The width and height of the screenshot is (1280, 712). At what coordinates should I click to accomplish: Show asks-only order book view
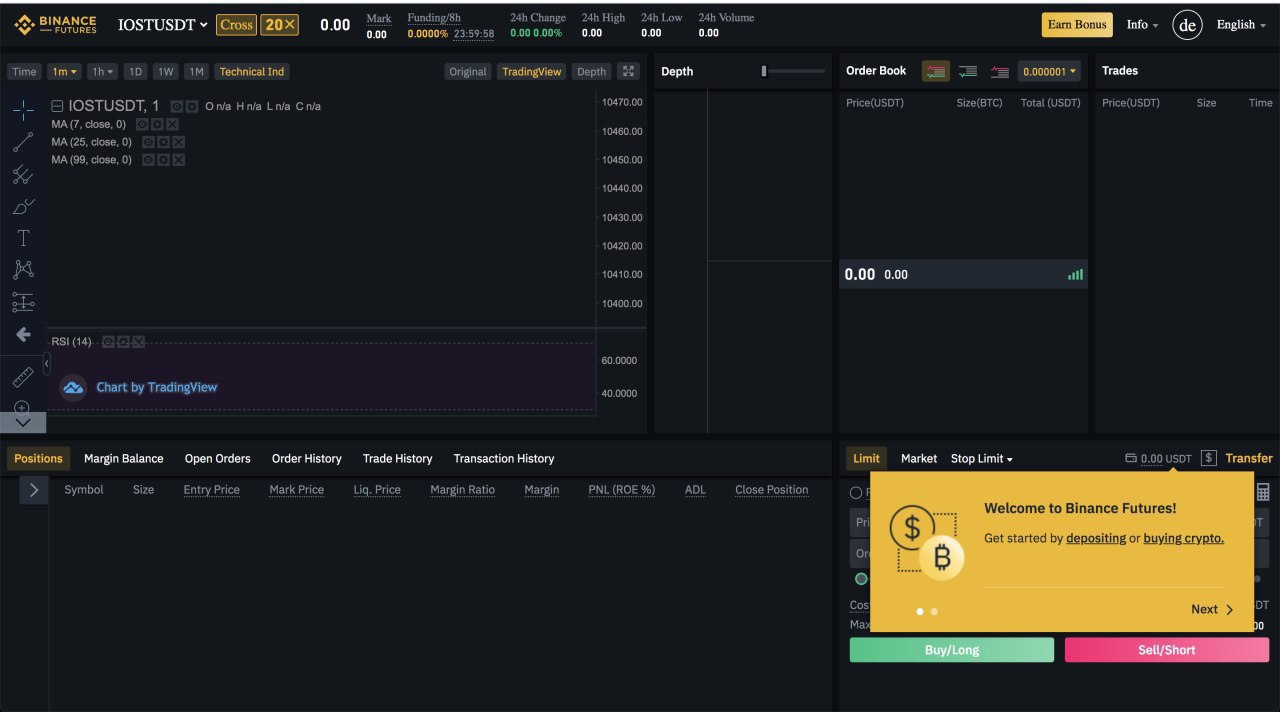coord(999,71)
